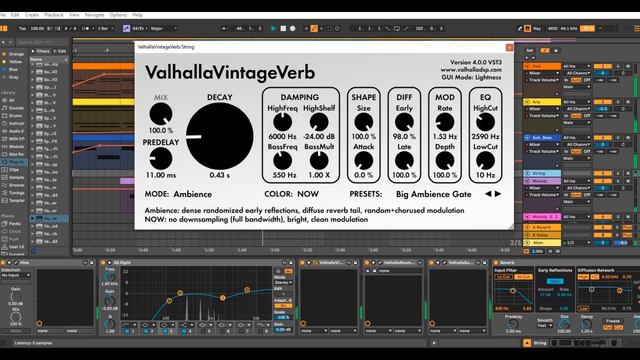Click the Reverb device activator icon
The height and width of the screenshot is (360, 640).
(x=496, y=262)
